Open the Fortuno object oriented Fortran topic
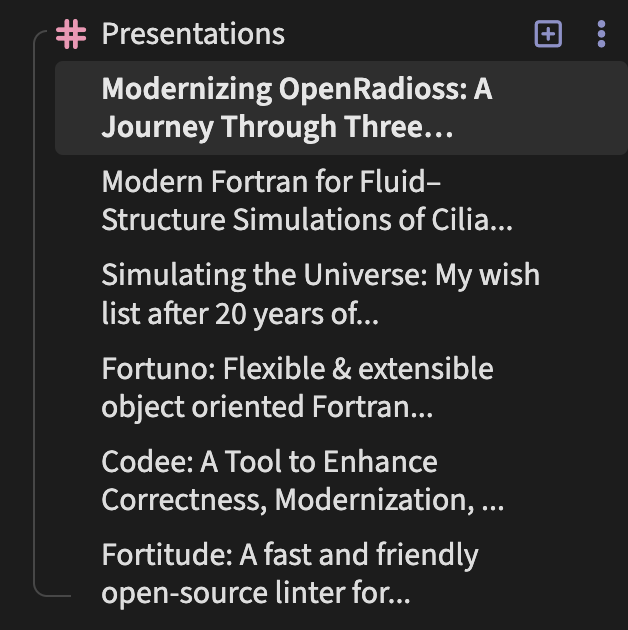This screenshot has height=630, width=628. pyautogui.click(x=297, y=388)
